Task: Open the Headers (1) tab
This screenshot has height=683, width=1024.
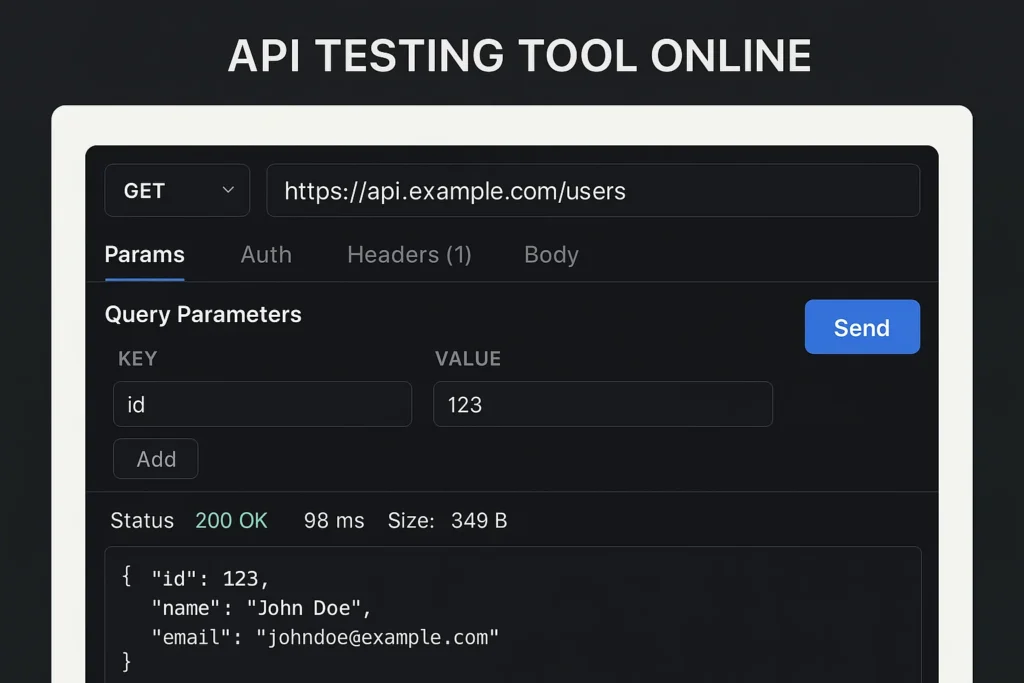Action: (x=408, y=255)
